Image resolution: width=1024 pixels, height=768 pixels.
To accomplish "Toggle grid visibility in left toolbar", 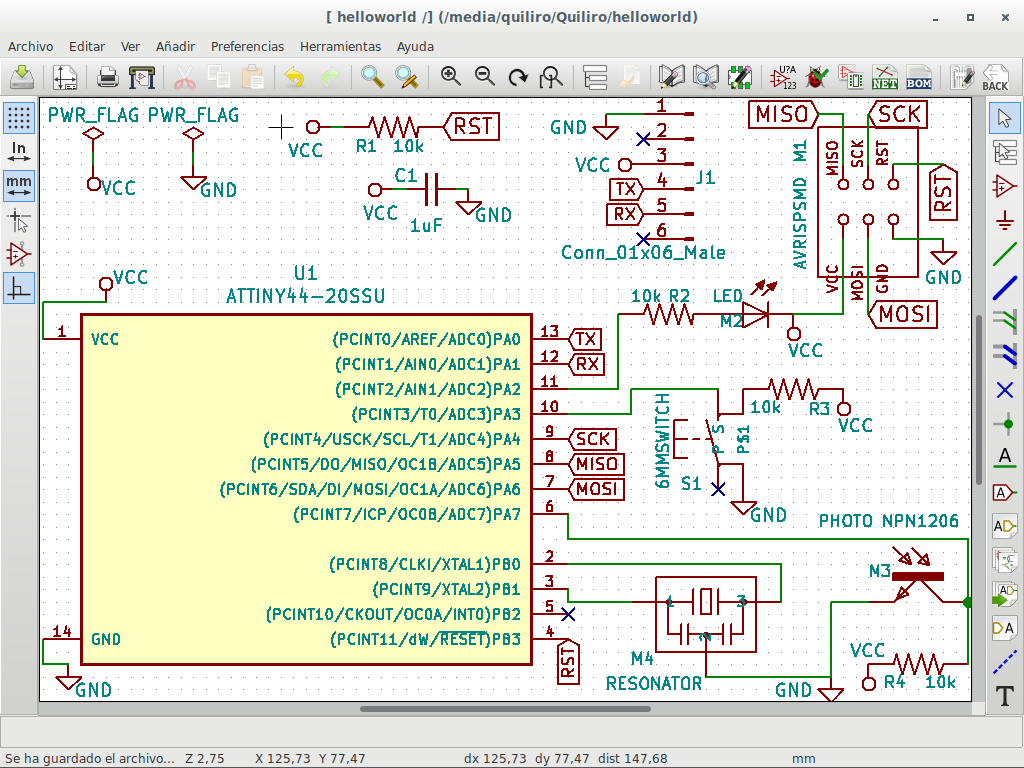I will tap(18, 117).
